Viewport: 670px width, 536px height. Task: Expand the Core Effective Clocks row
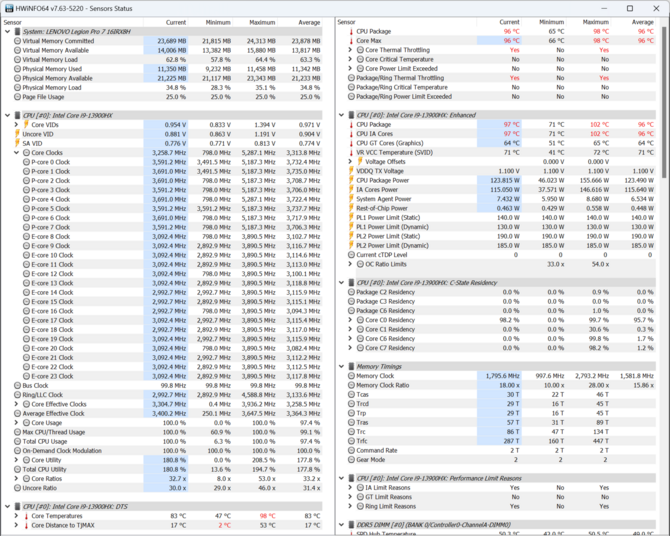[16, 404]
